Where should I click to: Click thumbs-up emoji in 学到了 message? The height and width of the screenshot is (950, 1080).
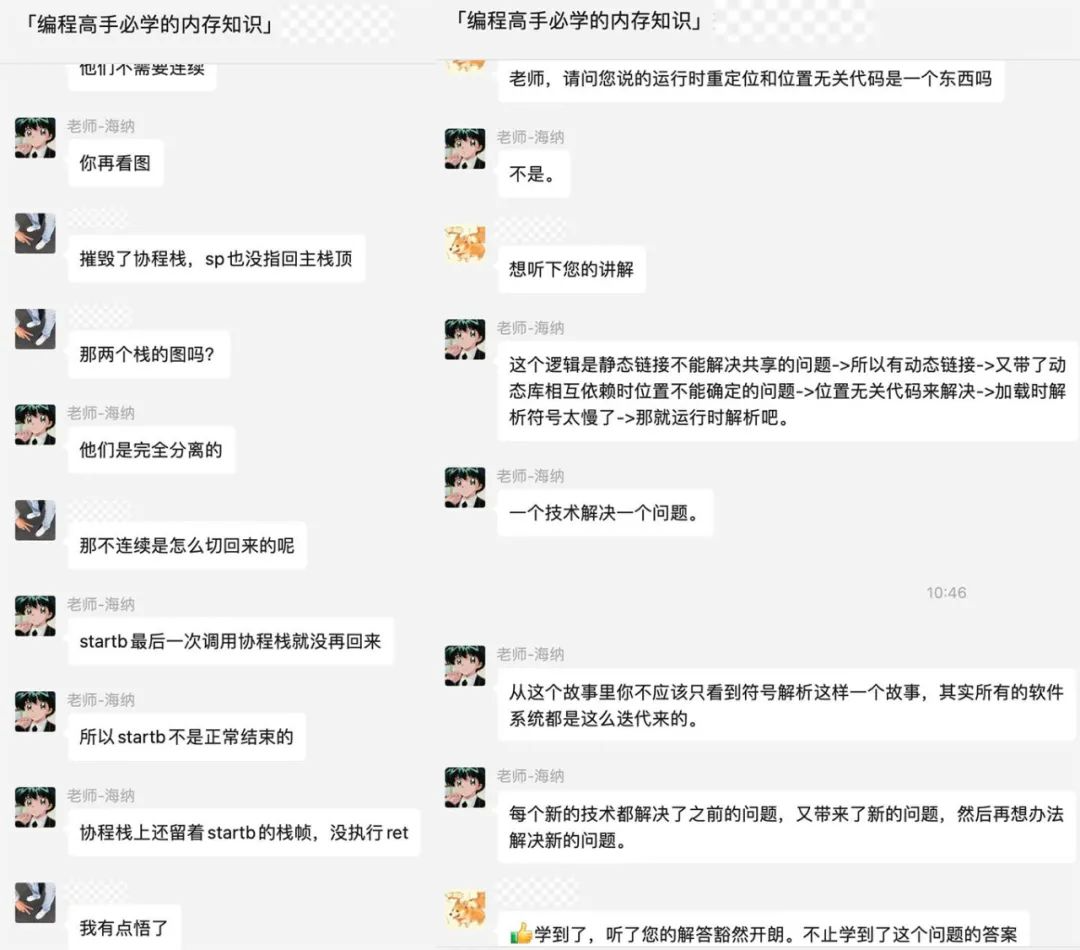(x=521, y=933)
